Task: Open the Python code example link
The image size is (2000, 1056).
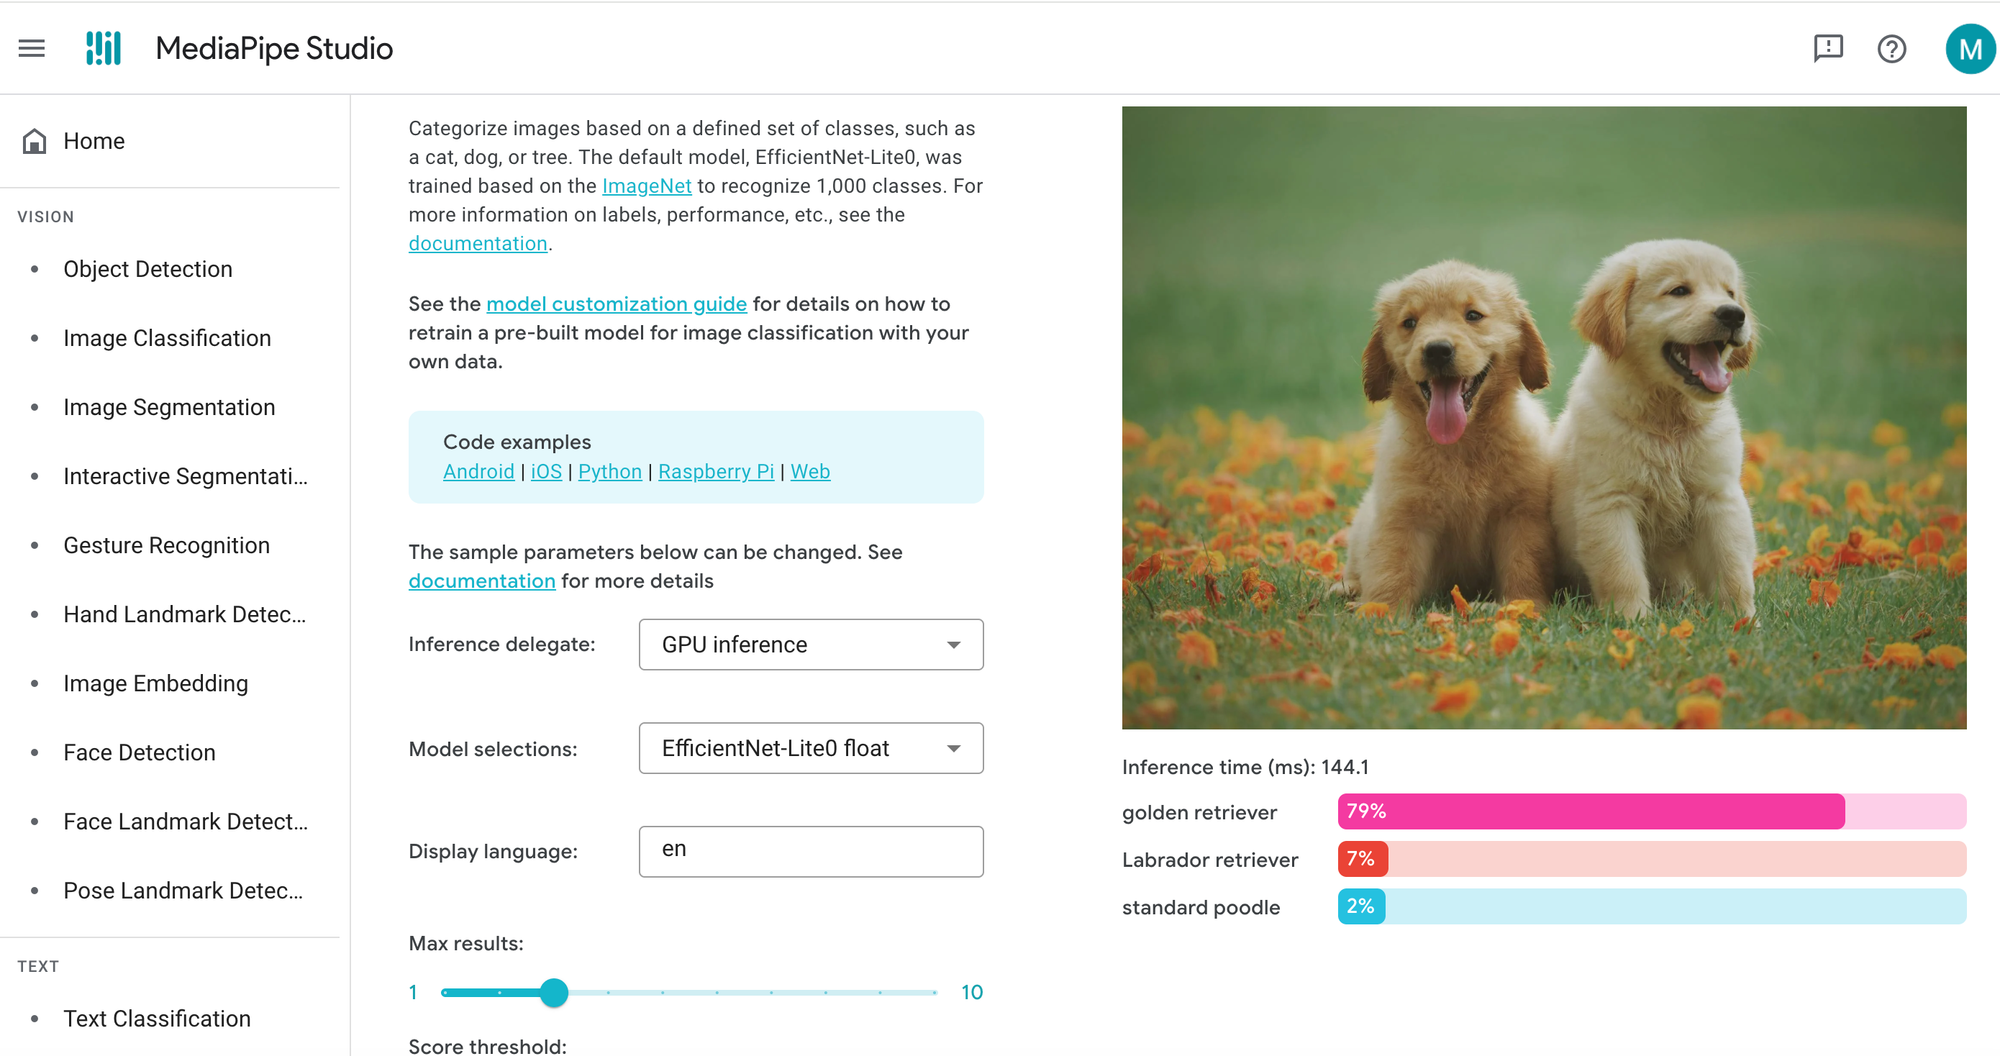Action: pyautogui.click(x=609, y=472)
